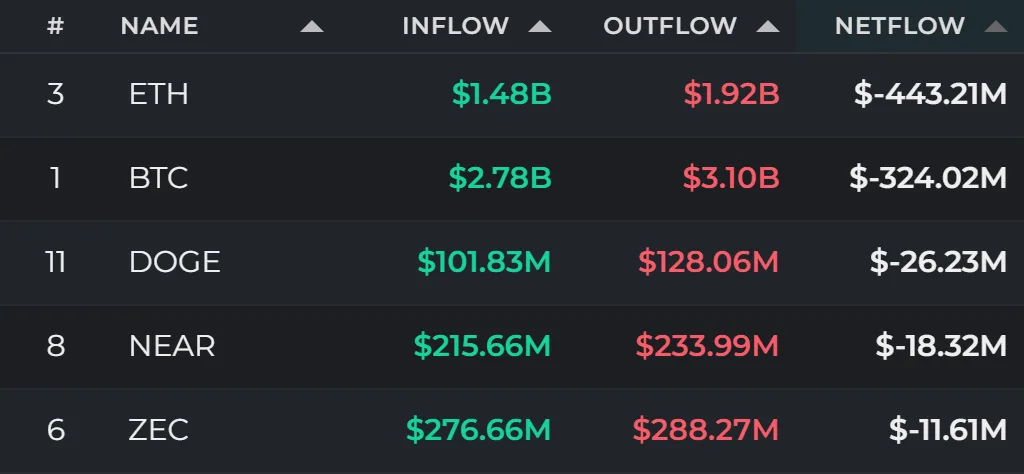Click the # rank column header
This screenshot has width=1024, height=474.
tap(56, 26)
